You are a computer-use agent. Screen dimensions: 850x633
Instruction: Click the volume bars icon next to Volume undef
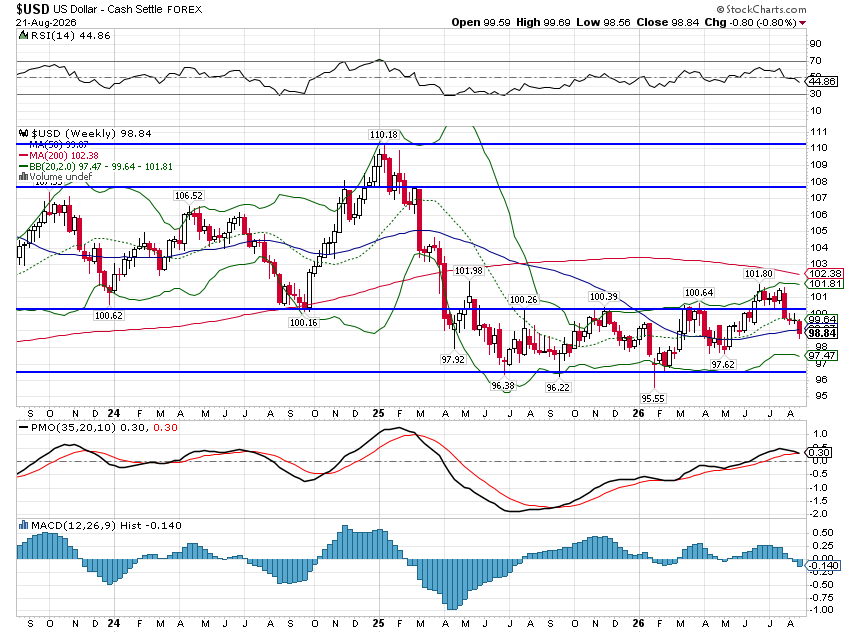(23, 177)
